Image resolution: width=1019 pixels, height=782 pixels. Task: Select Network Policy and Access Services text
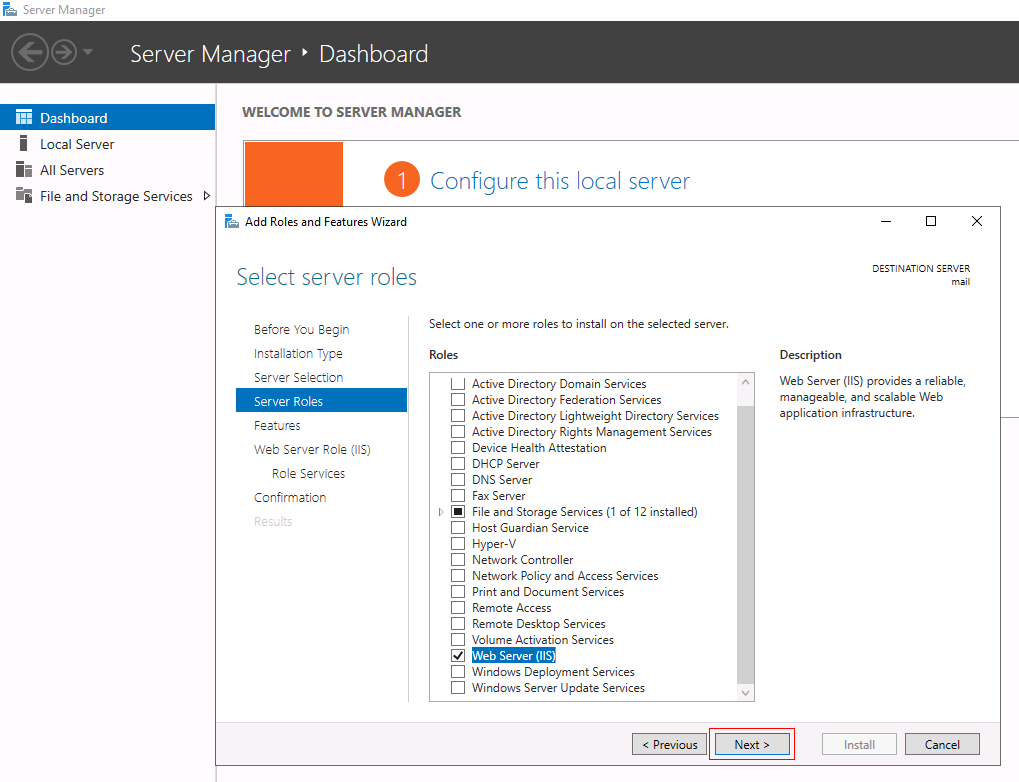point(565,576)
